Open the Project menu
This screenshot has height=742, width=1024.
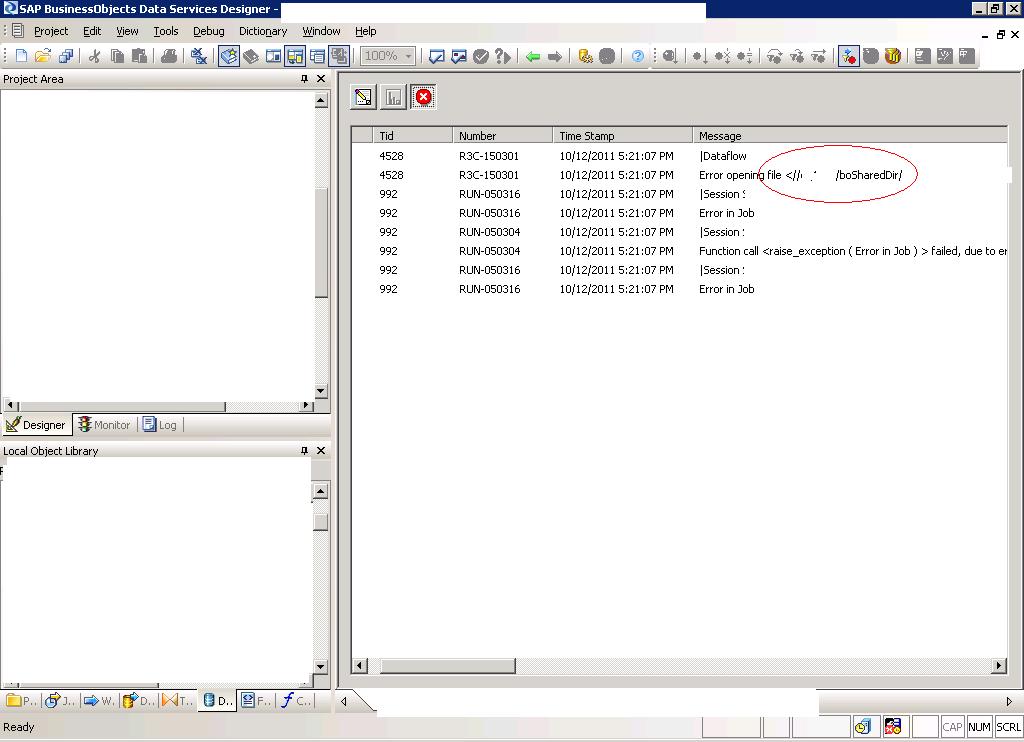click(51, 31)
